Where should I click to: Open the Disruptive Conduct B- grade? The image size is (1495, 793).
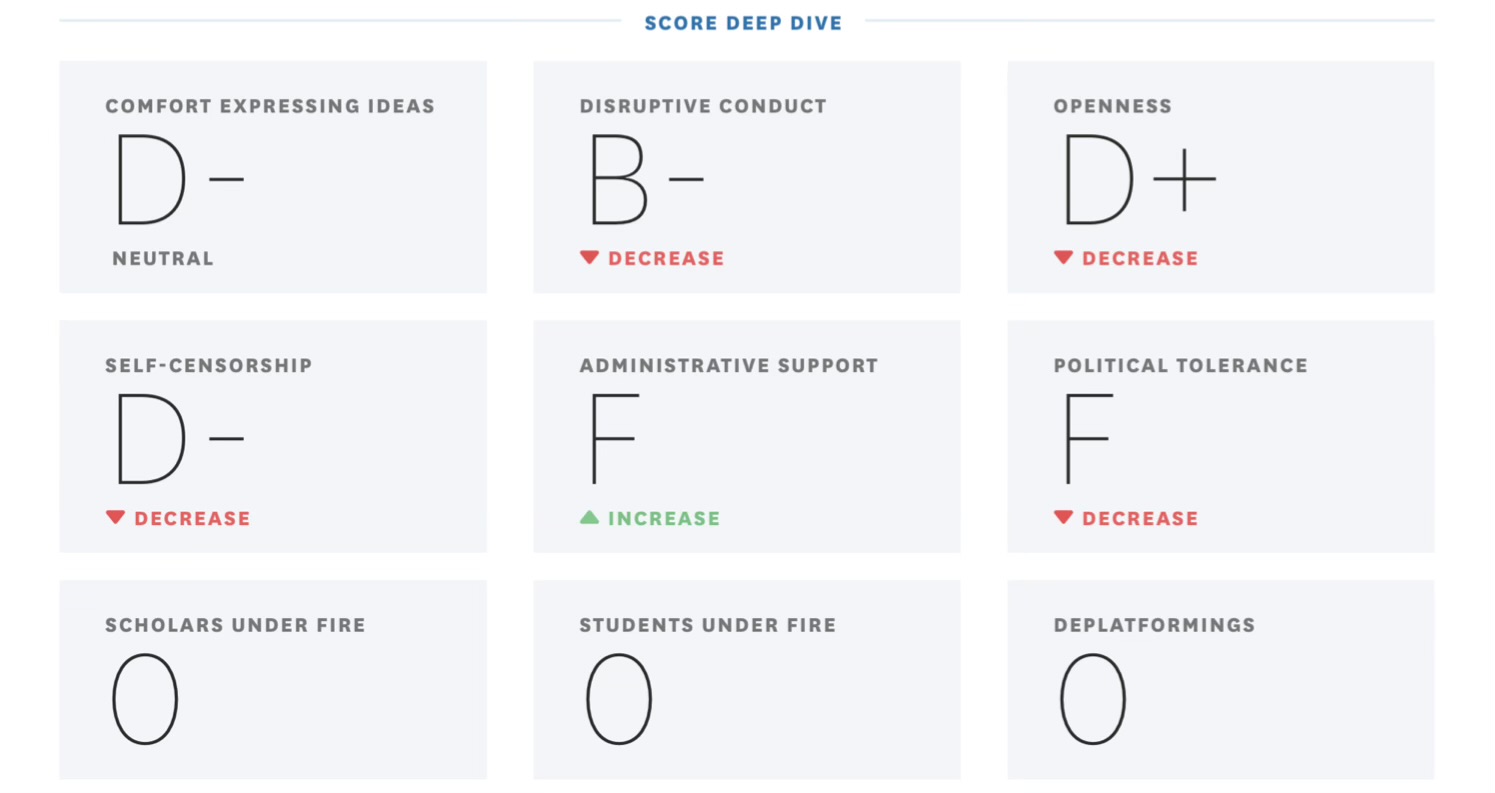[646, 180]
